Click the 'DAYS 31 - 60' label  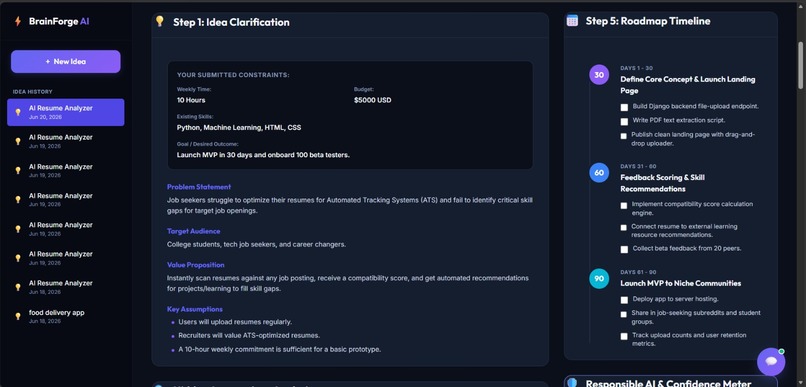coord(638,167)
